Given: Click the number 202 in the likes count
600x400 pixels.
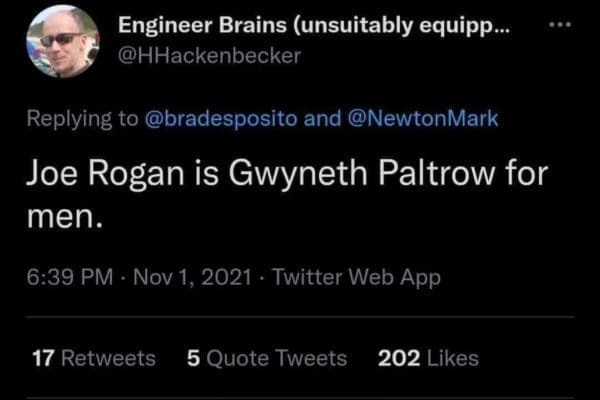Looking at the screenshot, I should [399, 358].
